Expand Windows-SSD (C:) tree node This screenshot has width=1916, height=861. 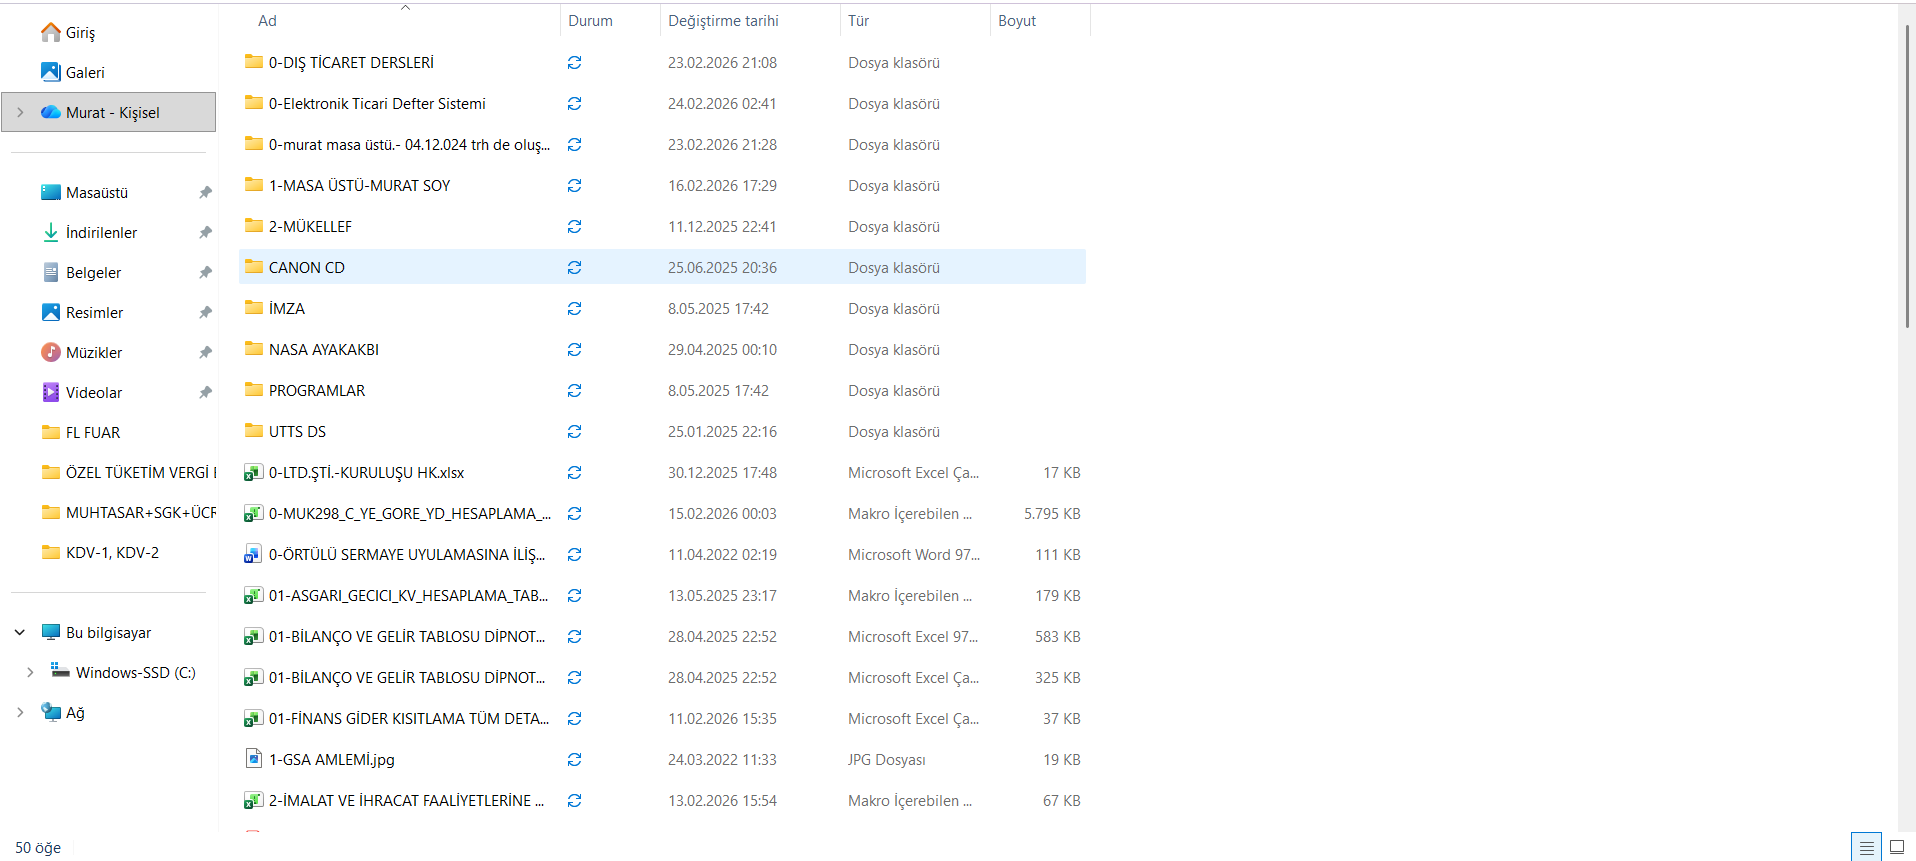click(x=30, y=672)
